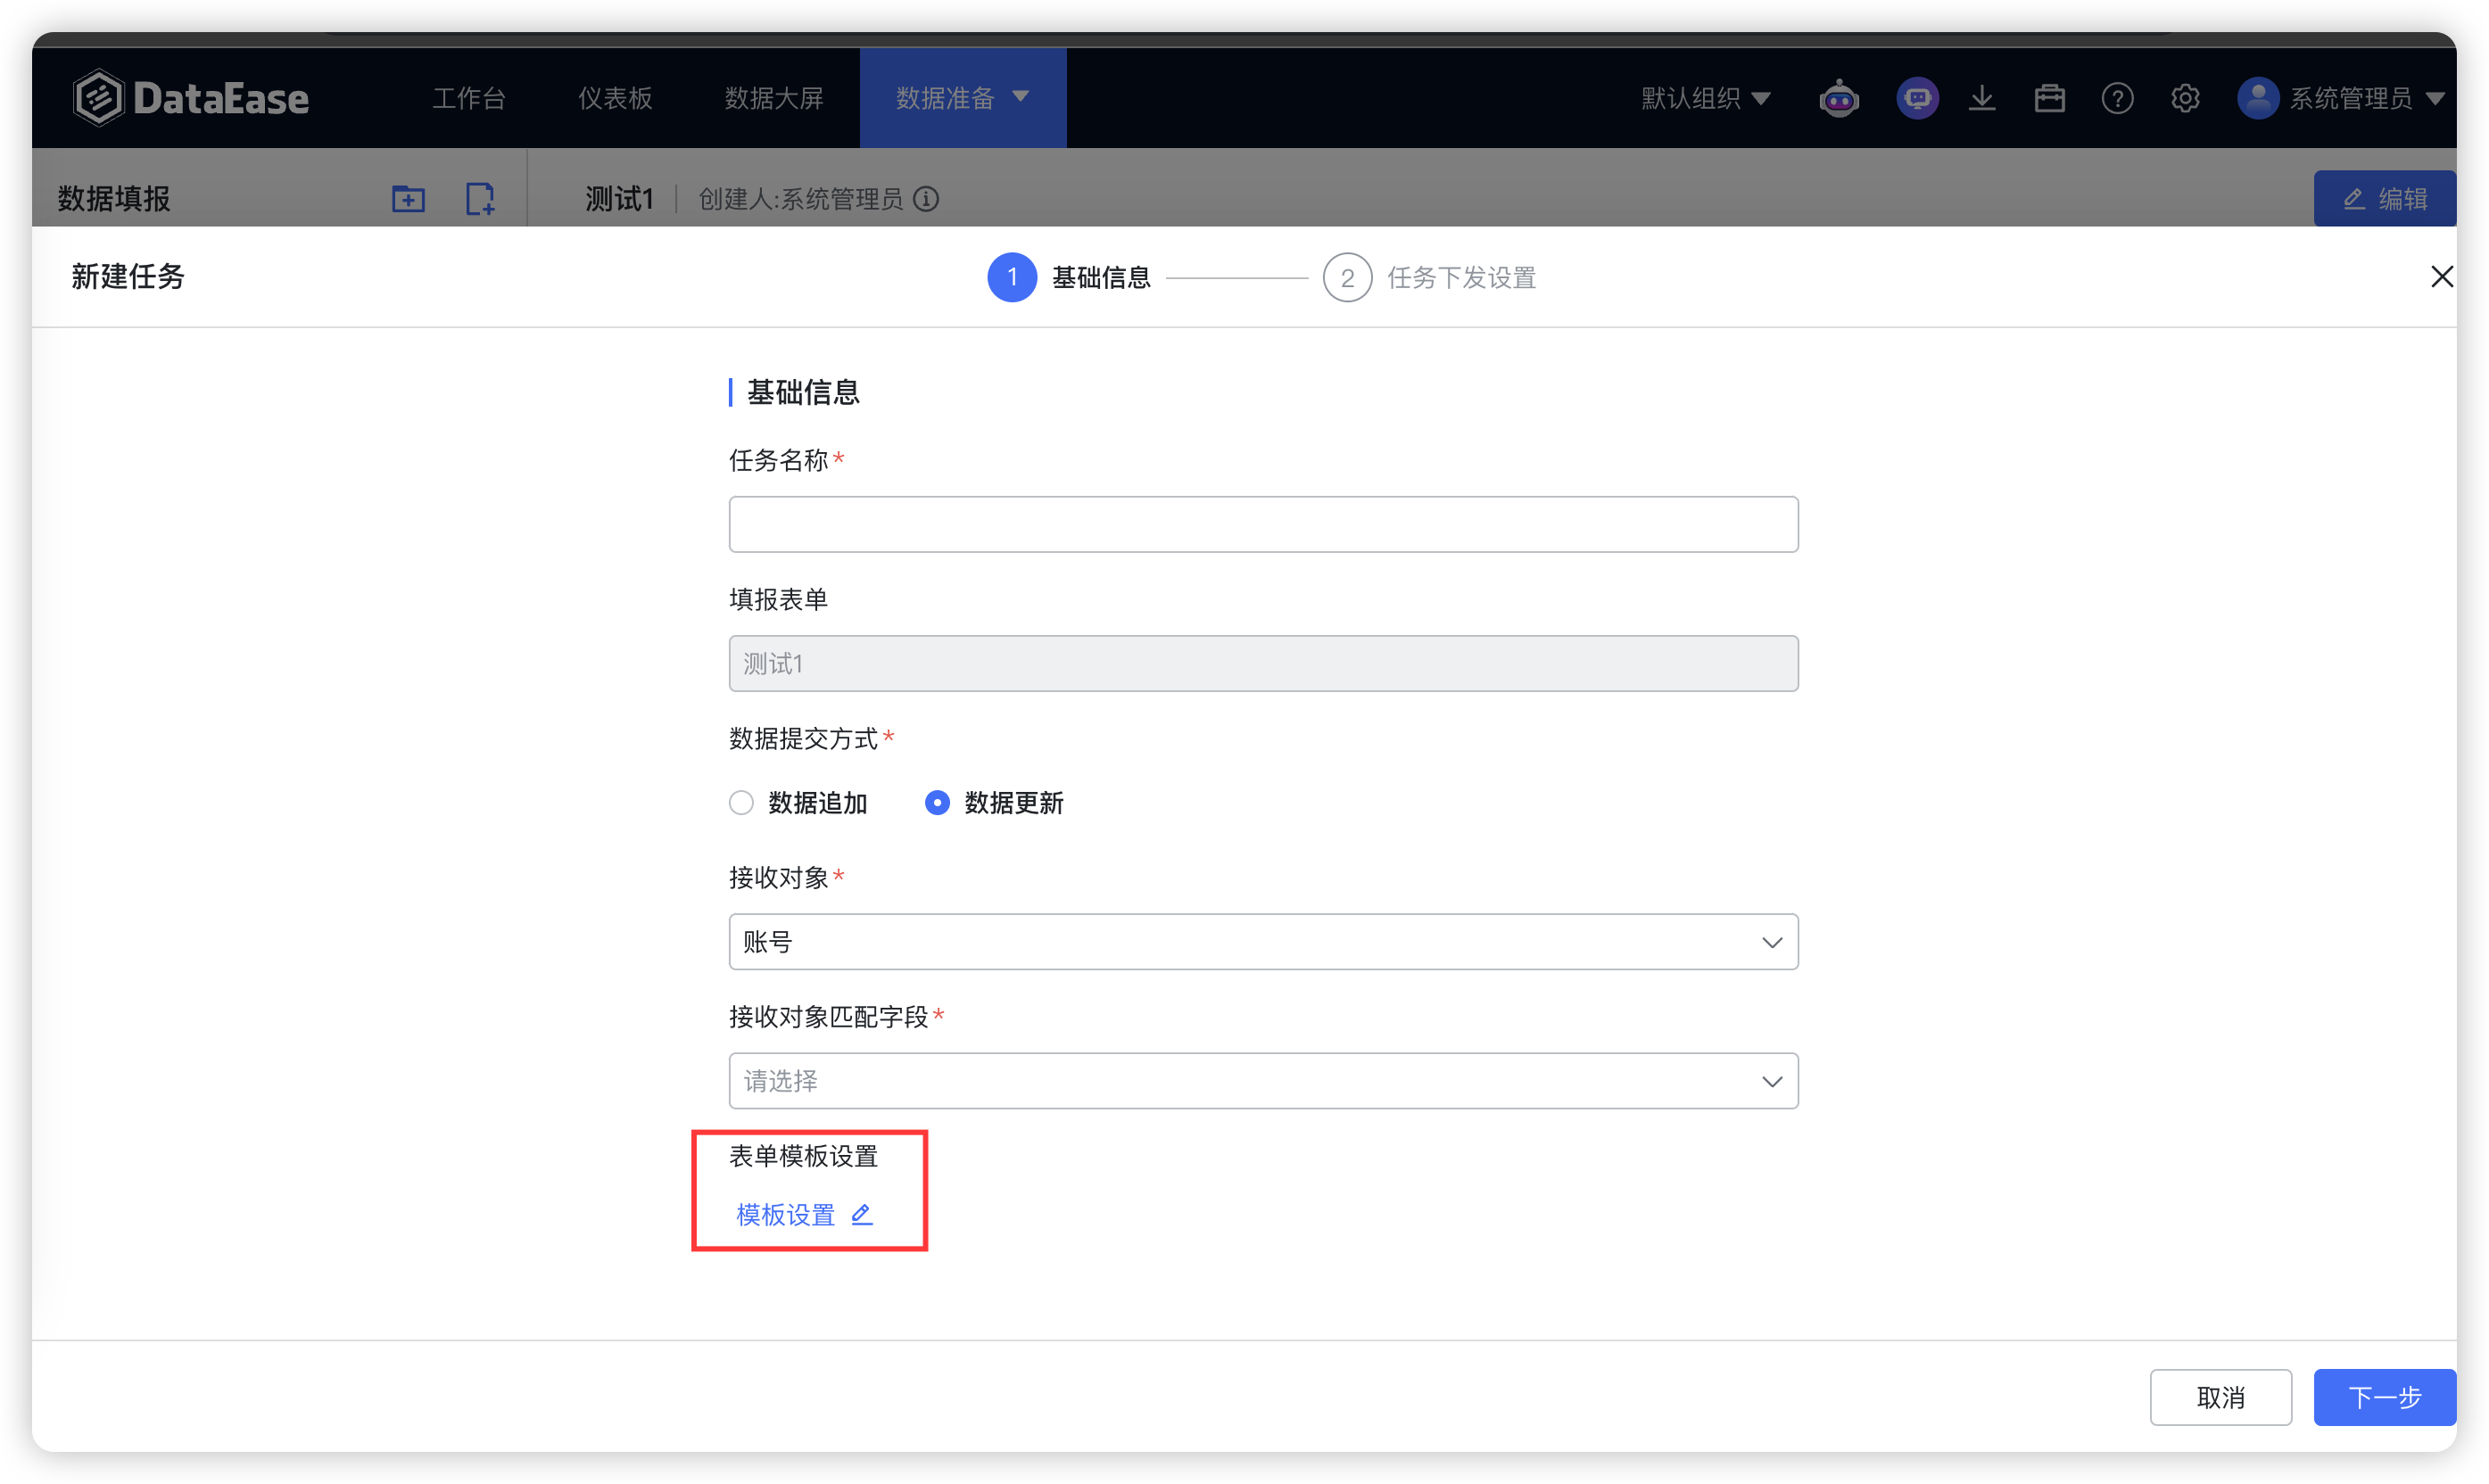
Task: Open the 模板设置 link
Action: tap(785, 1214)
